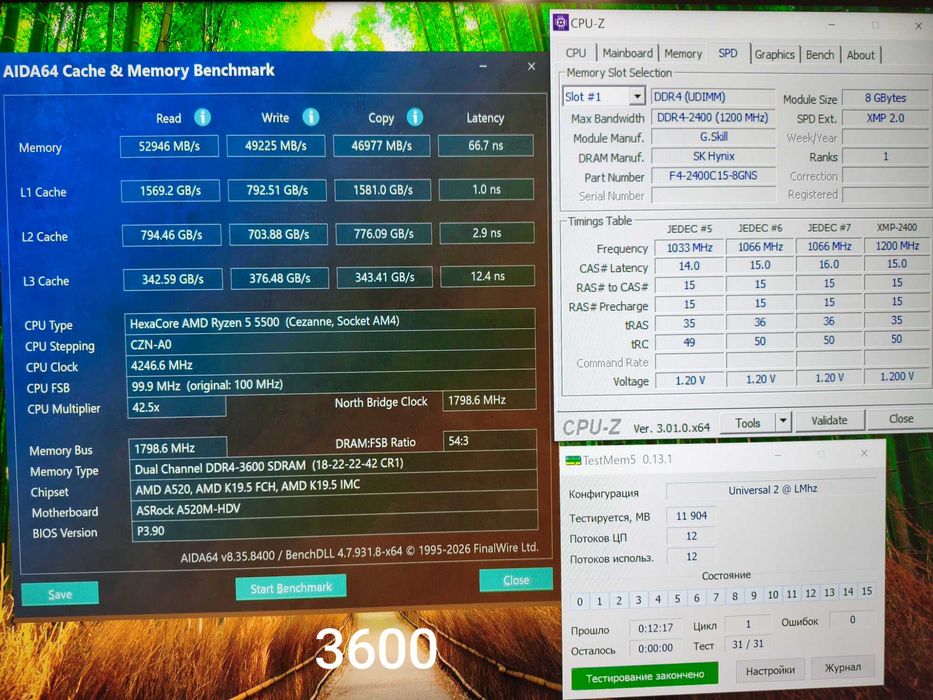This screenshot has width=933, height=700.
Task: Switch to the Memory tab in CPU-Z
Action: (682, 54)
